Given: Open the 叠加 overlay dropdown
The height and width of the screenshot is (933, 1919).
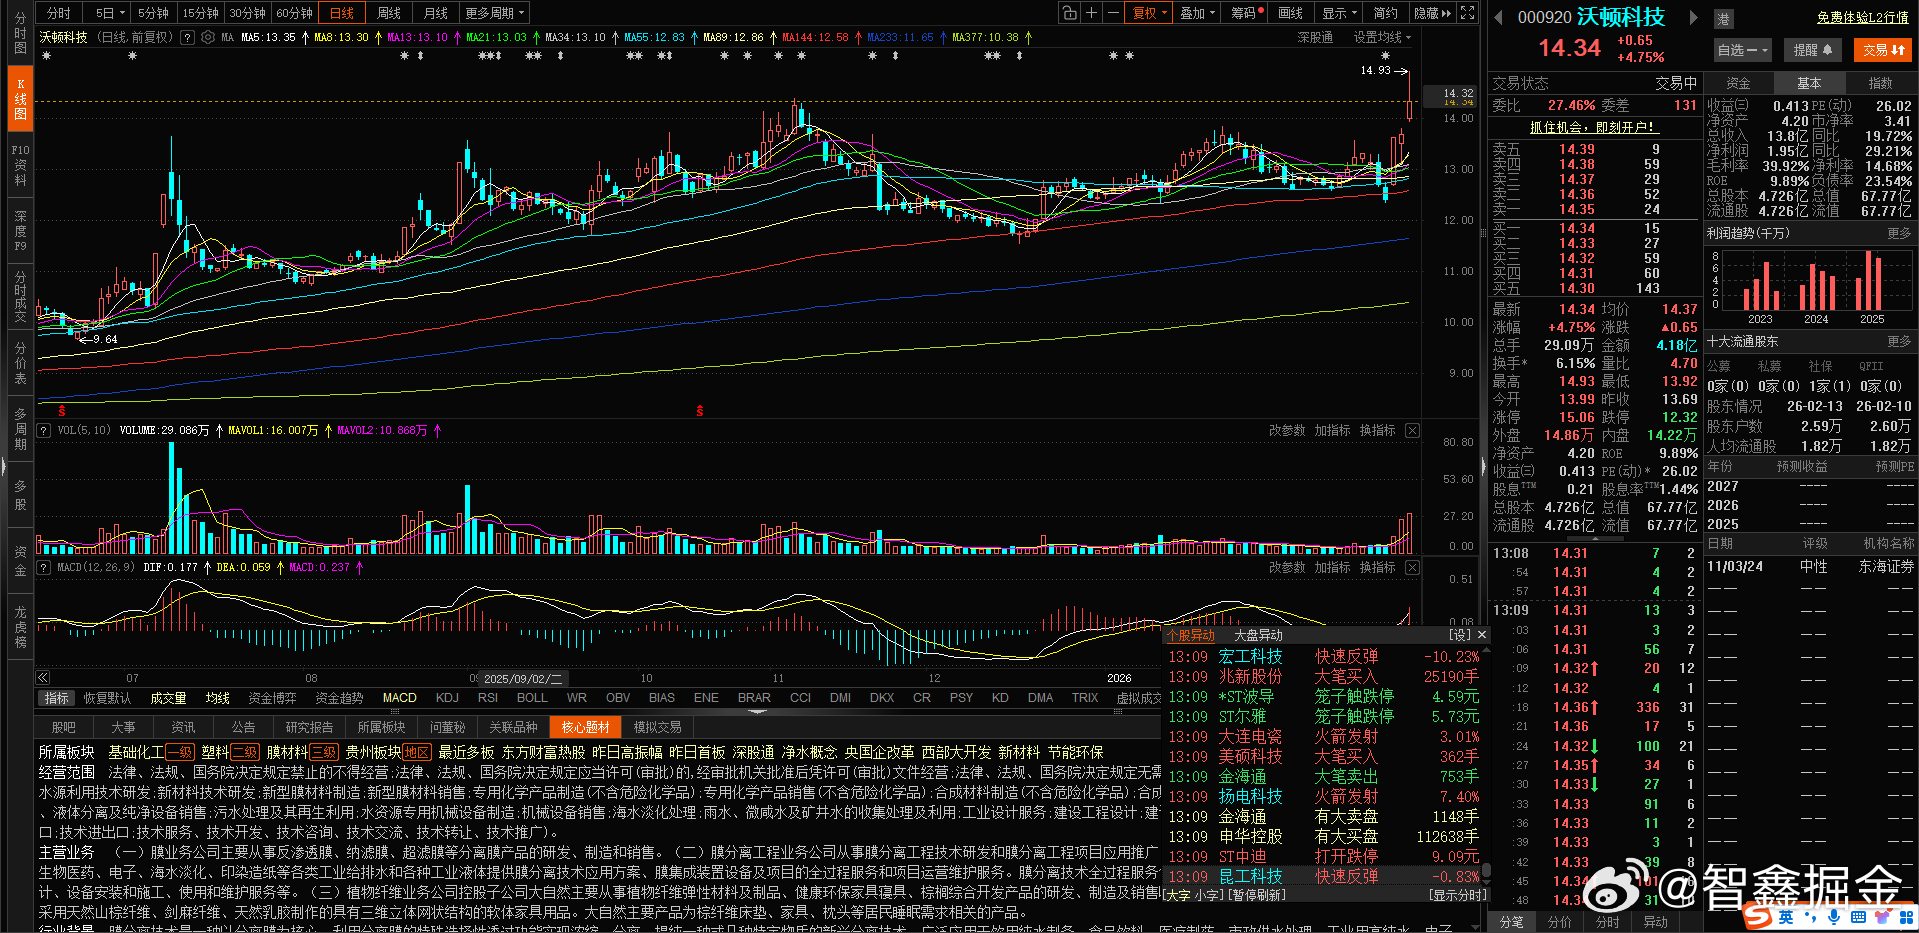Looking at the screenshot, I should (x=1197, y=13).
